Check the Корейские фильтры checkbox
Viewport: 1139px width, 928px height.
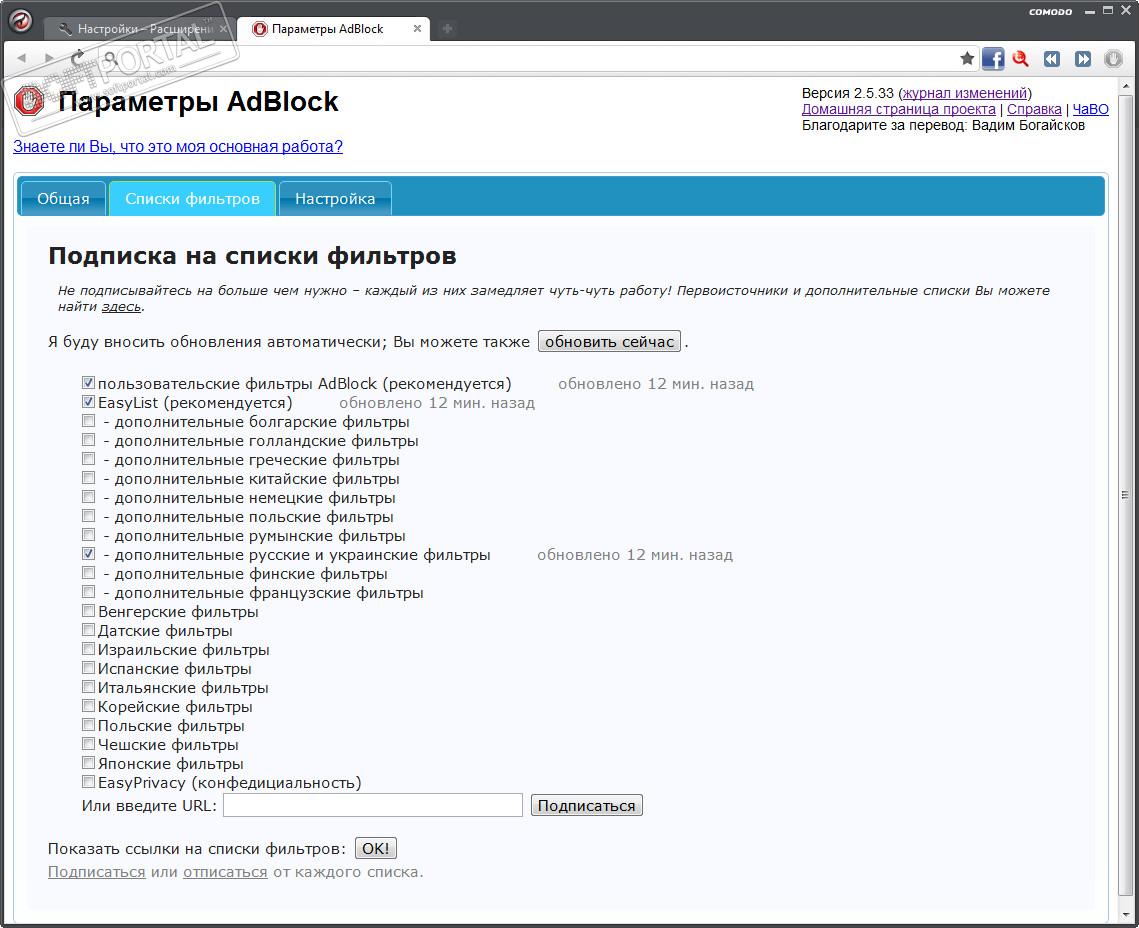[x=88, y=705]
